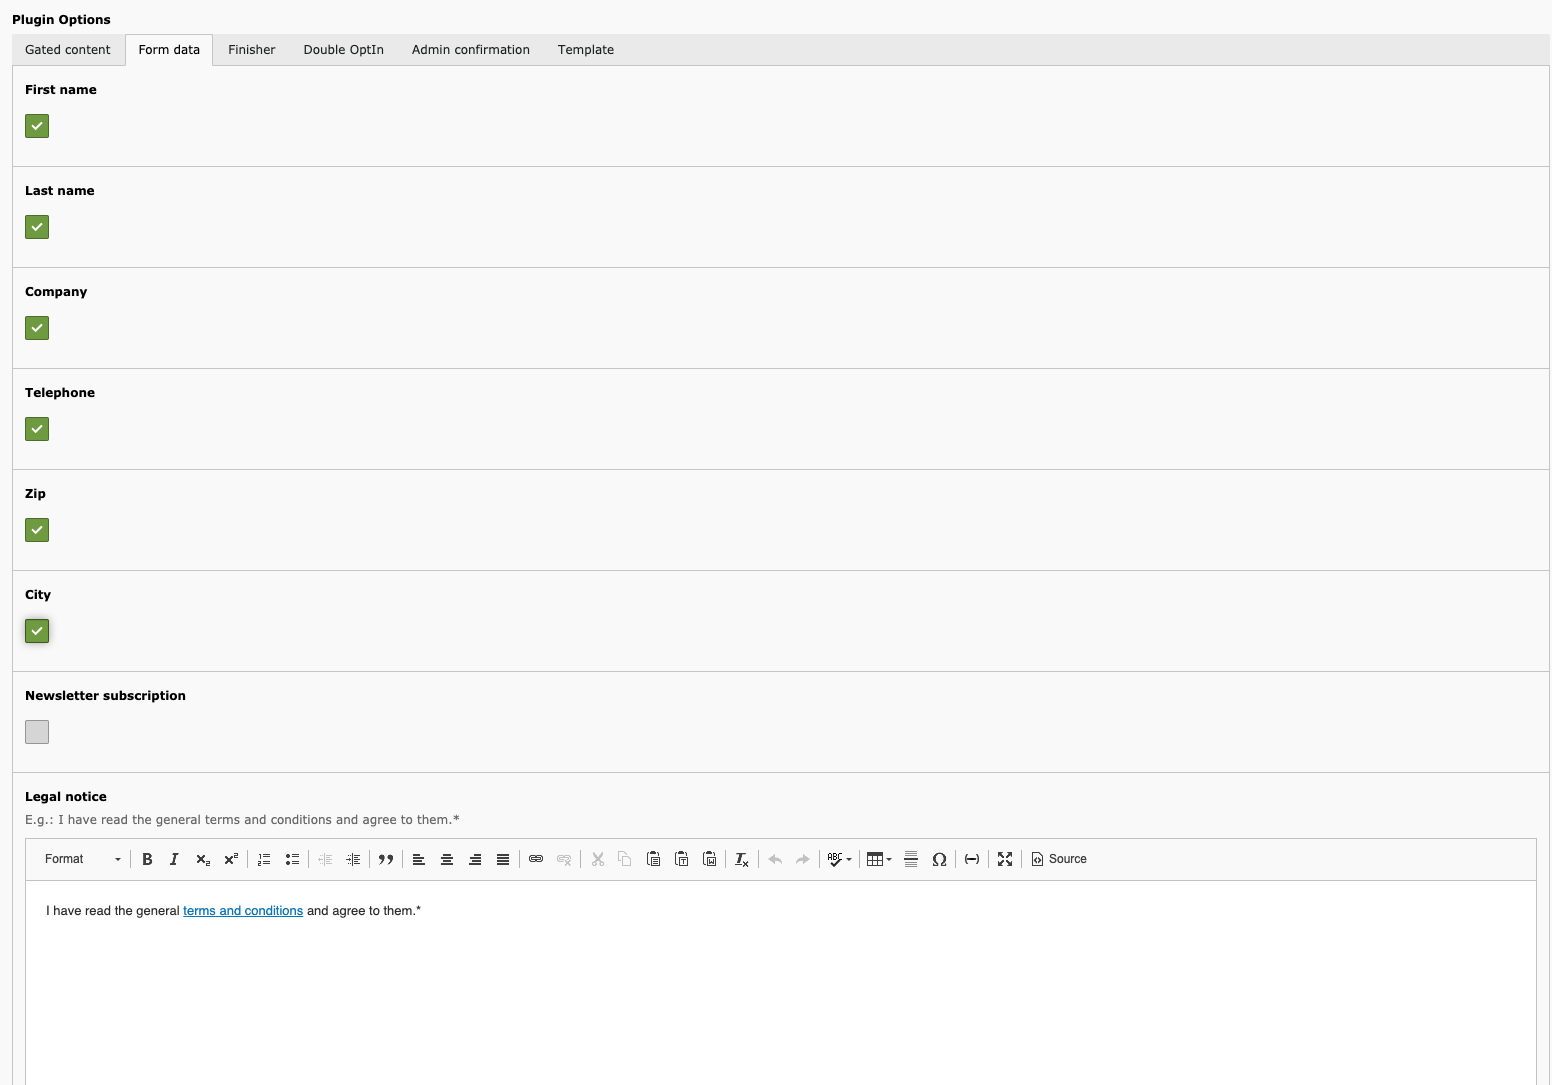Click the insert link icon
The width and height of the screenshot is (1552, 1085).
coord(536,859)
